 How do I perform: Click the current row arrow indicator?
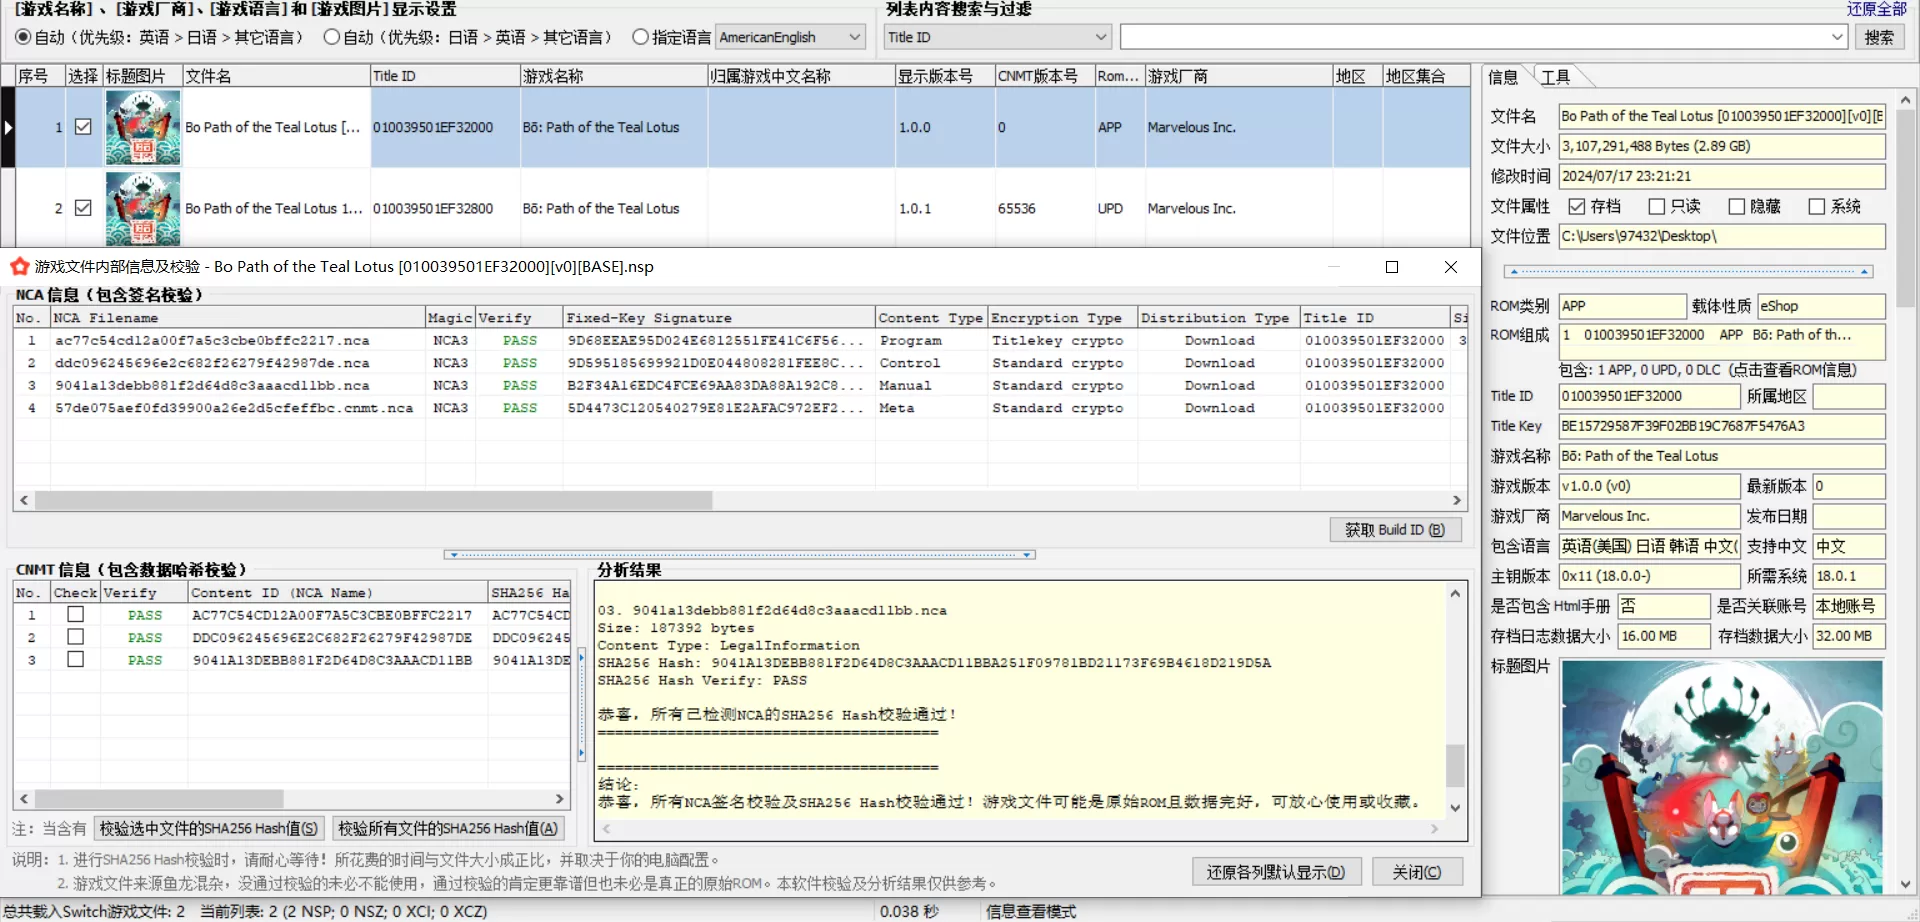(8, 127)
